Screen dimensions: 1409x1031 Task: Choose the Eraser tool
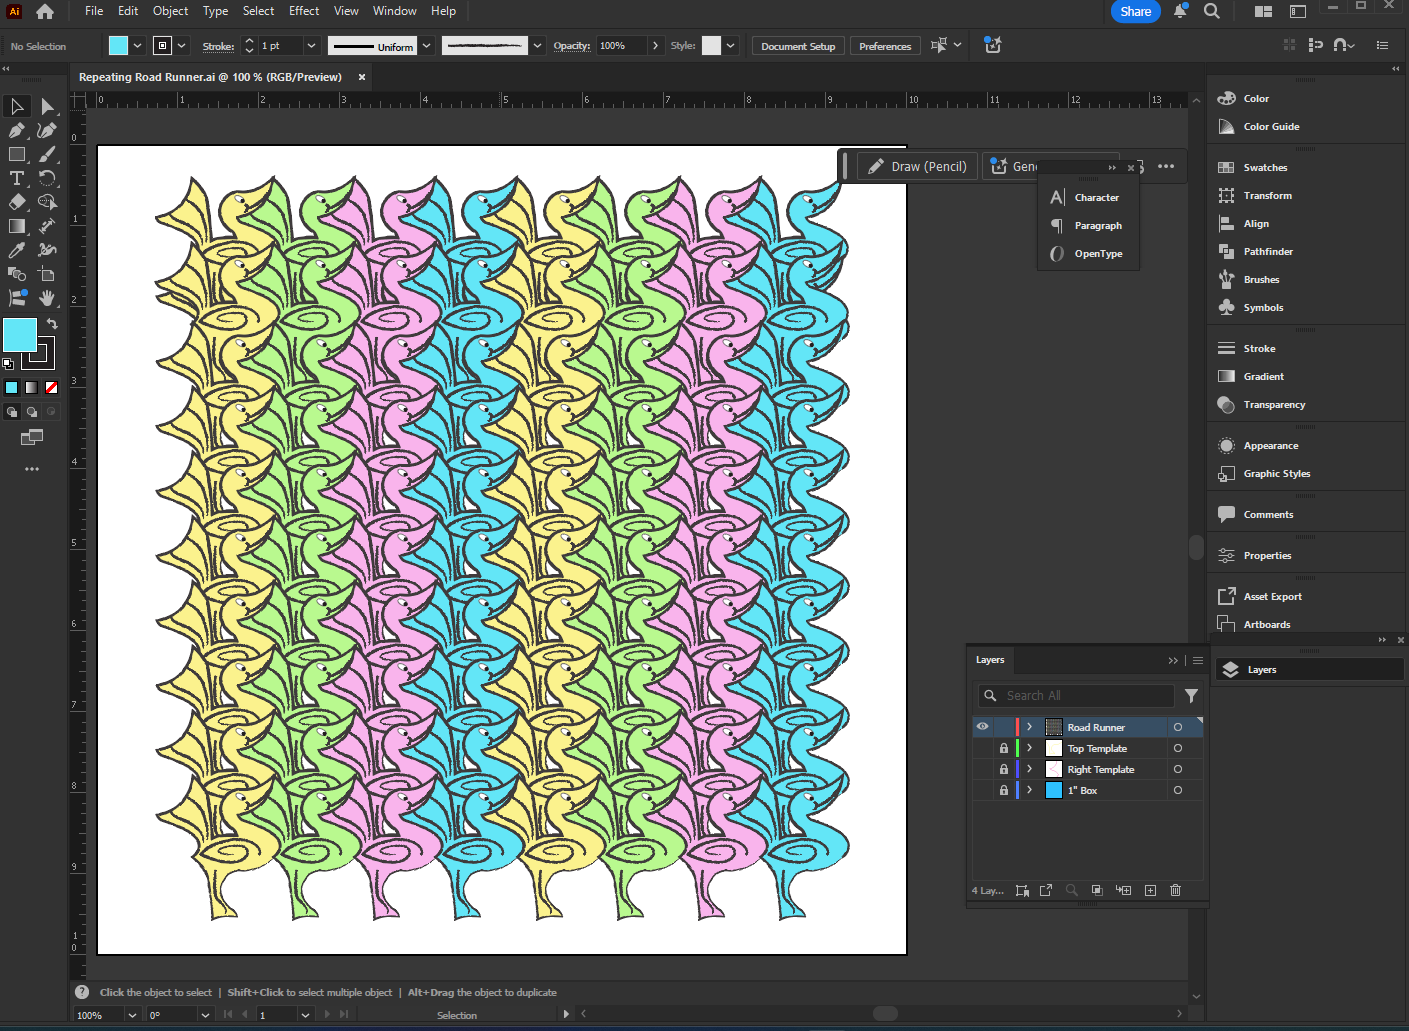(x=17, y=202)
